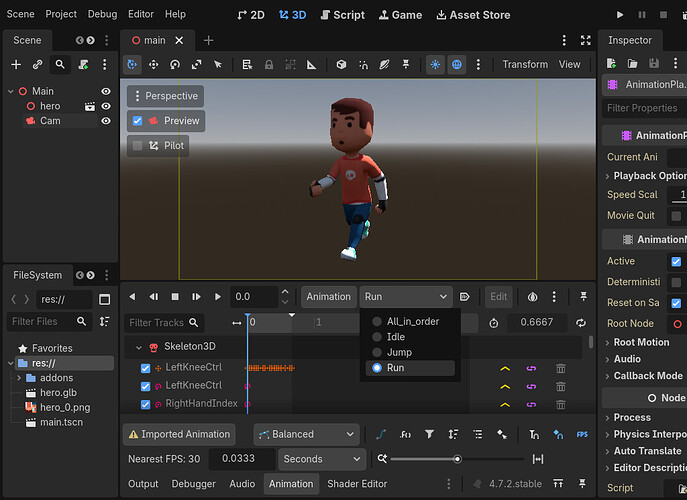Screen dimensions: 687x500
Task: Open the Seconds snap unit dropdown
Action: (322, 459)
